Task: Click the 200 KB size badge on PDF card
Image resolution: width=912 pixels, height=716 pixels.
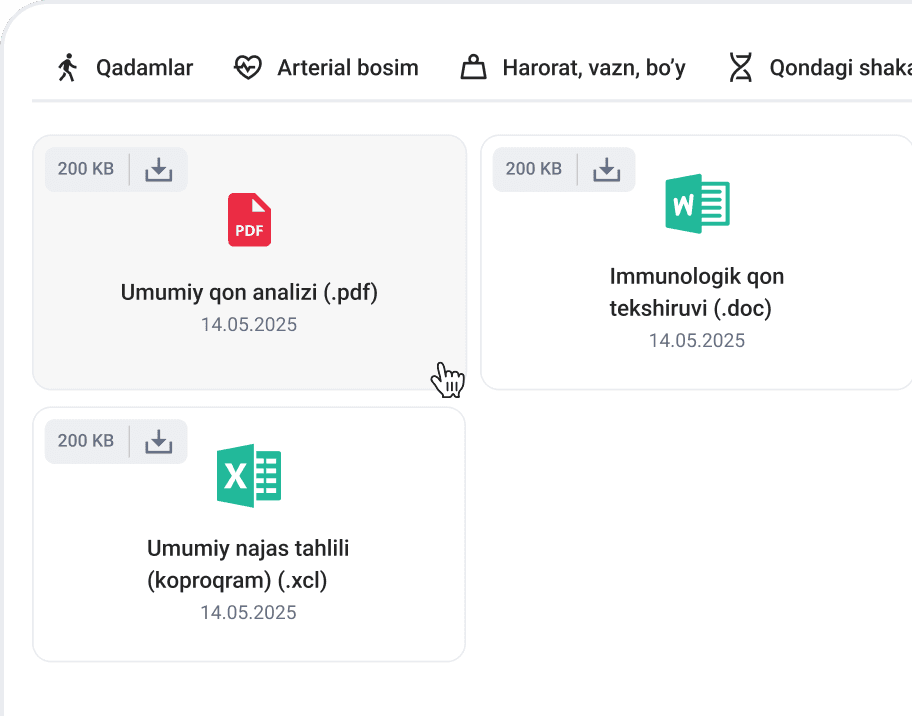Action: (x=86, y=169)
